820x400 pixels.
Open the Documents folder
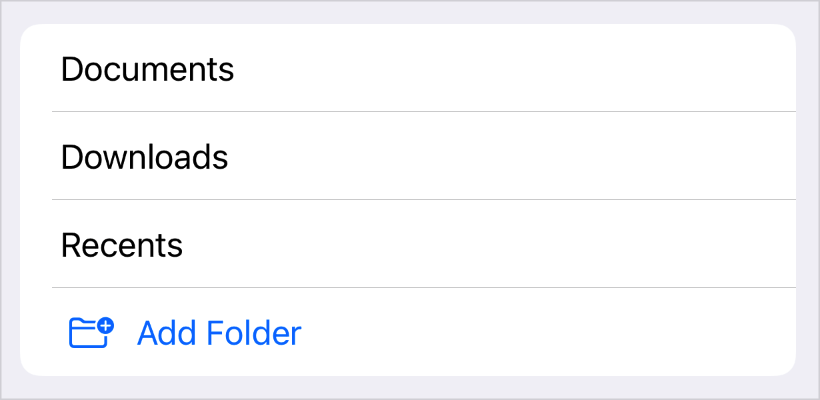click(408, 67)
